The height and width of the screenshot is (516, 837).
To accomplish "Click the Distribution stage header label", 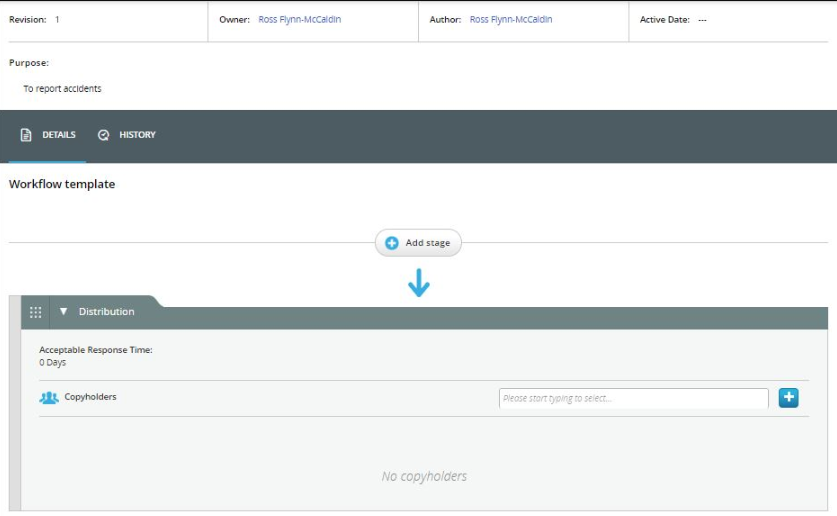I will click(x=107, y=312).
